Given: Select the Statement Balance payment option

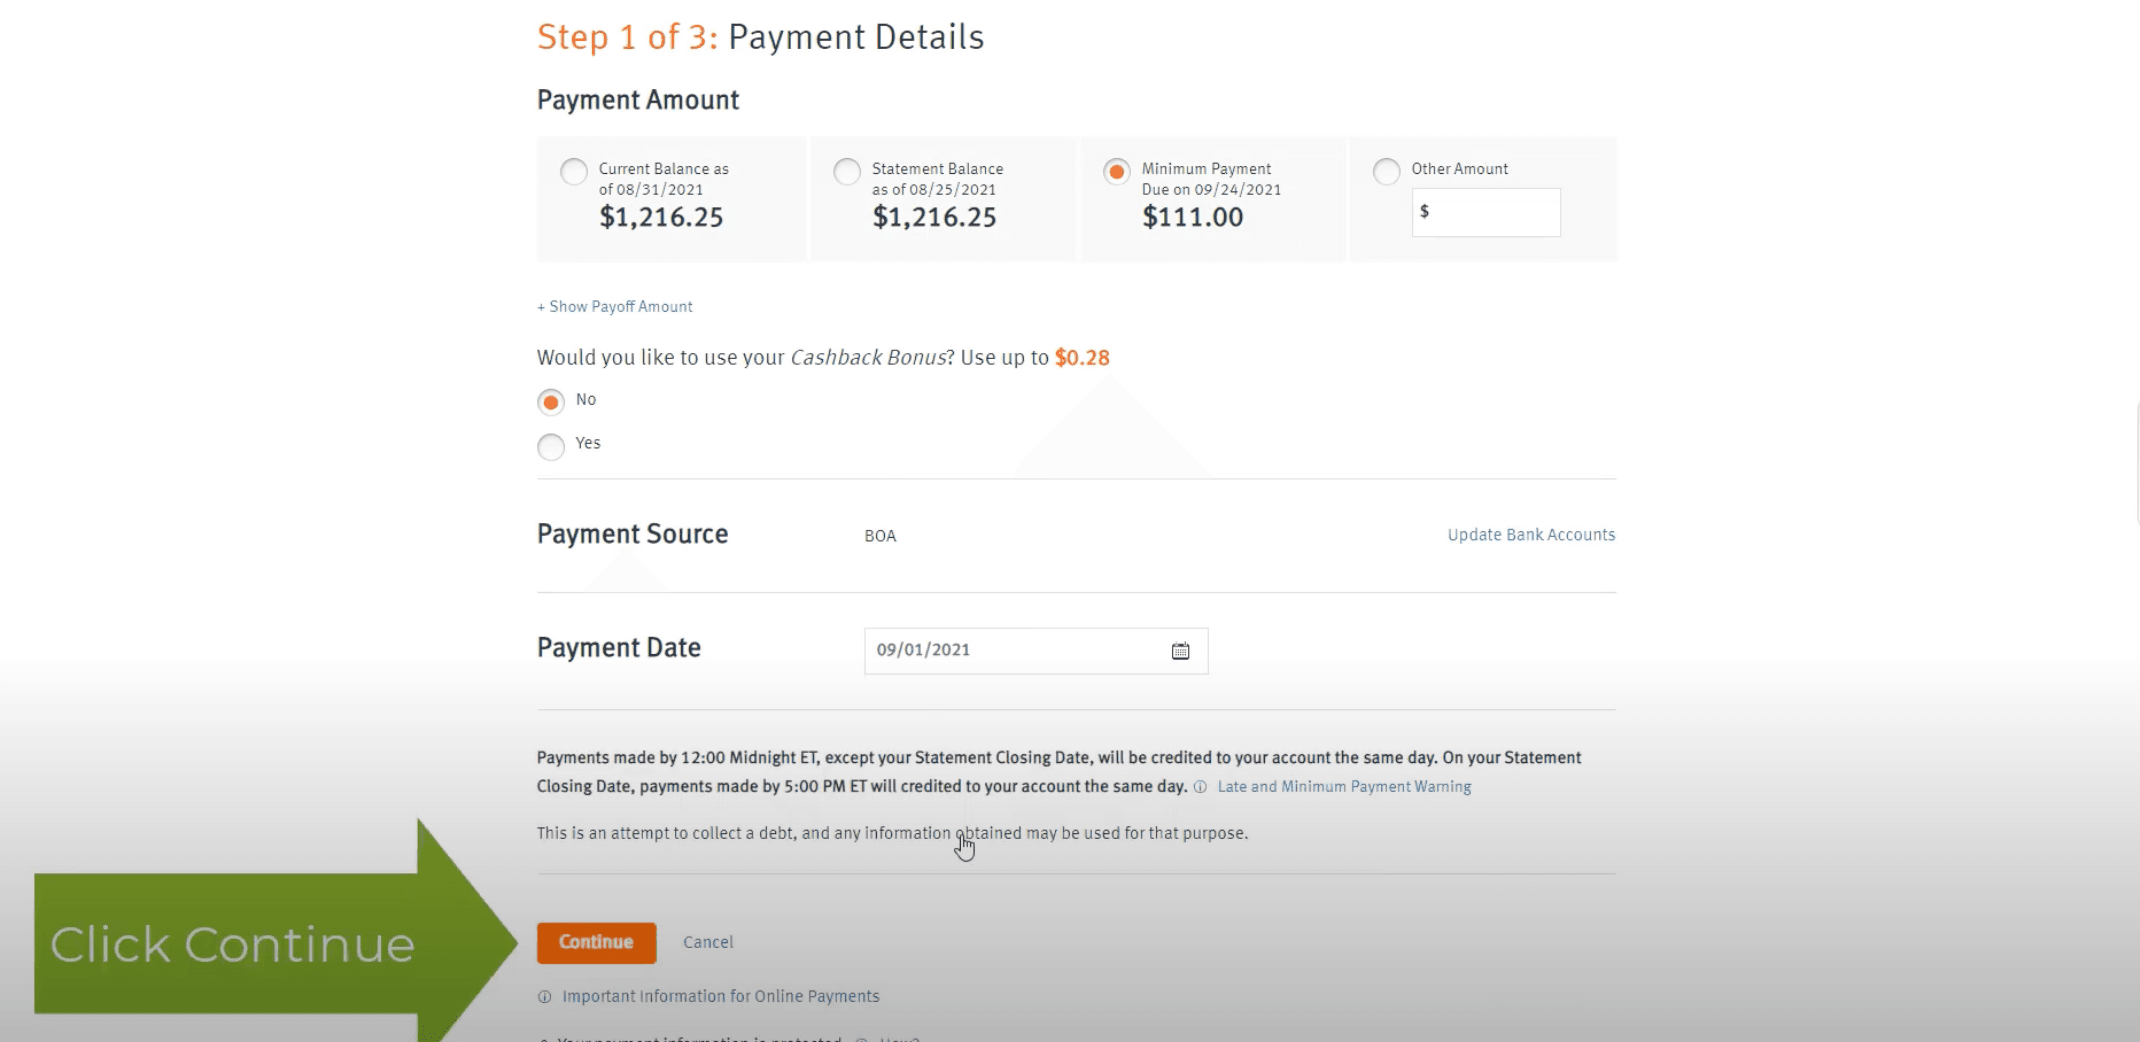Looking at the screenshot, I should pos(847,171).
